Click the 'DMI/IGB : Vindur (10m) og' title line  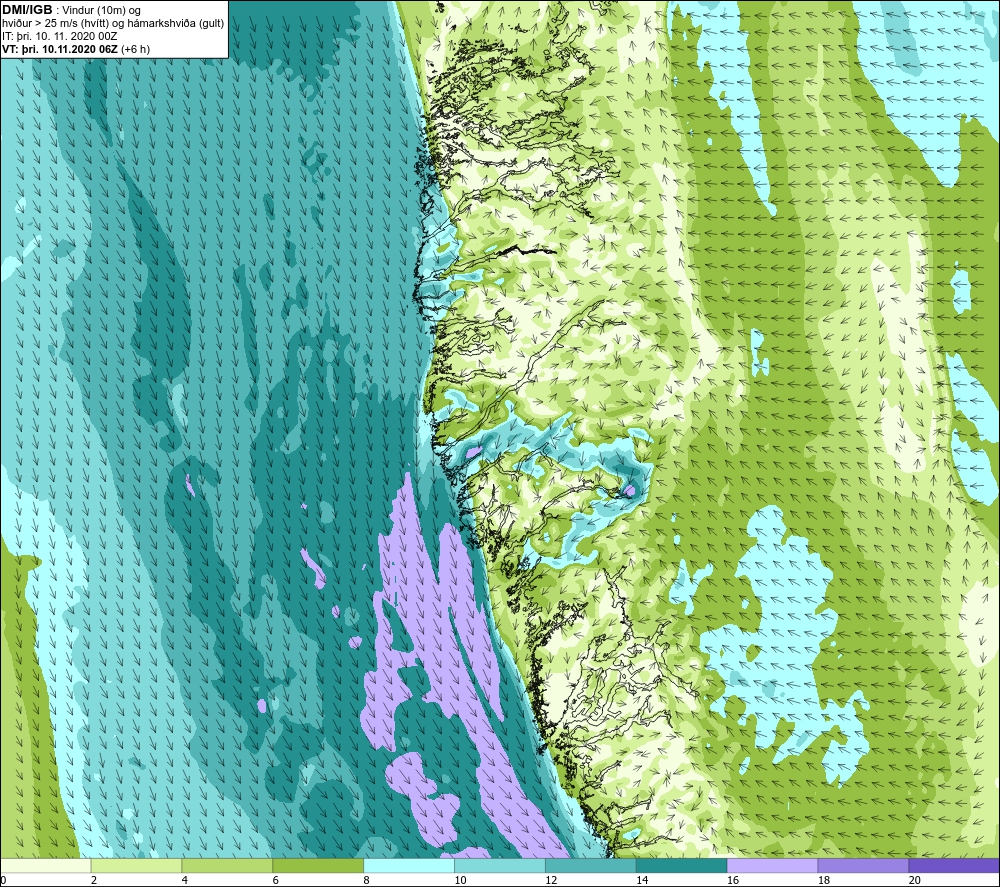click(72, 10)
